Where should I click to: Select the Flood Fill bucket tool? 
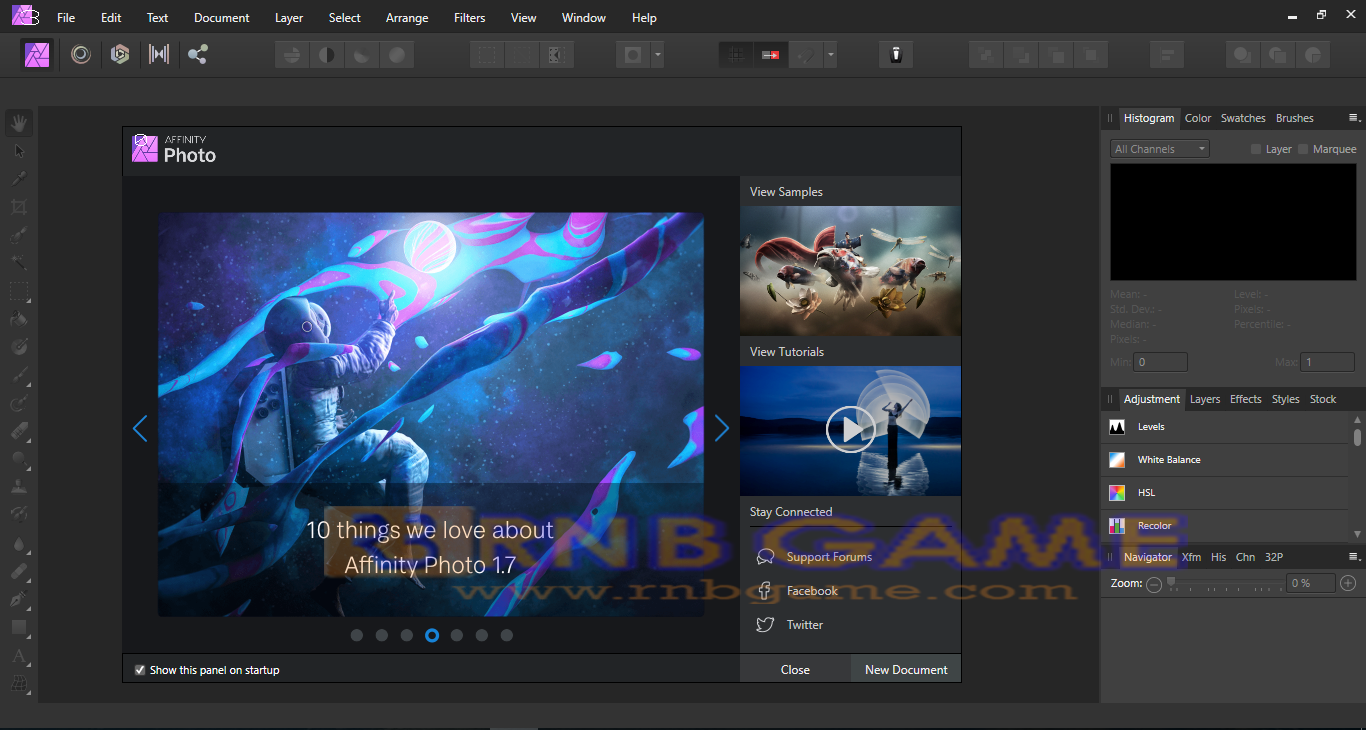click(x=19, y=319)
